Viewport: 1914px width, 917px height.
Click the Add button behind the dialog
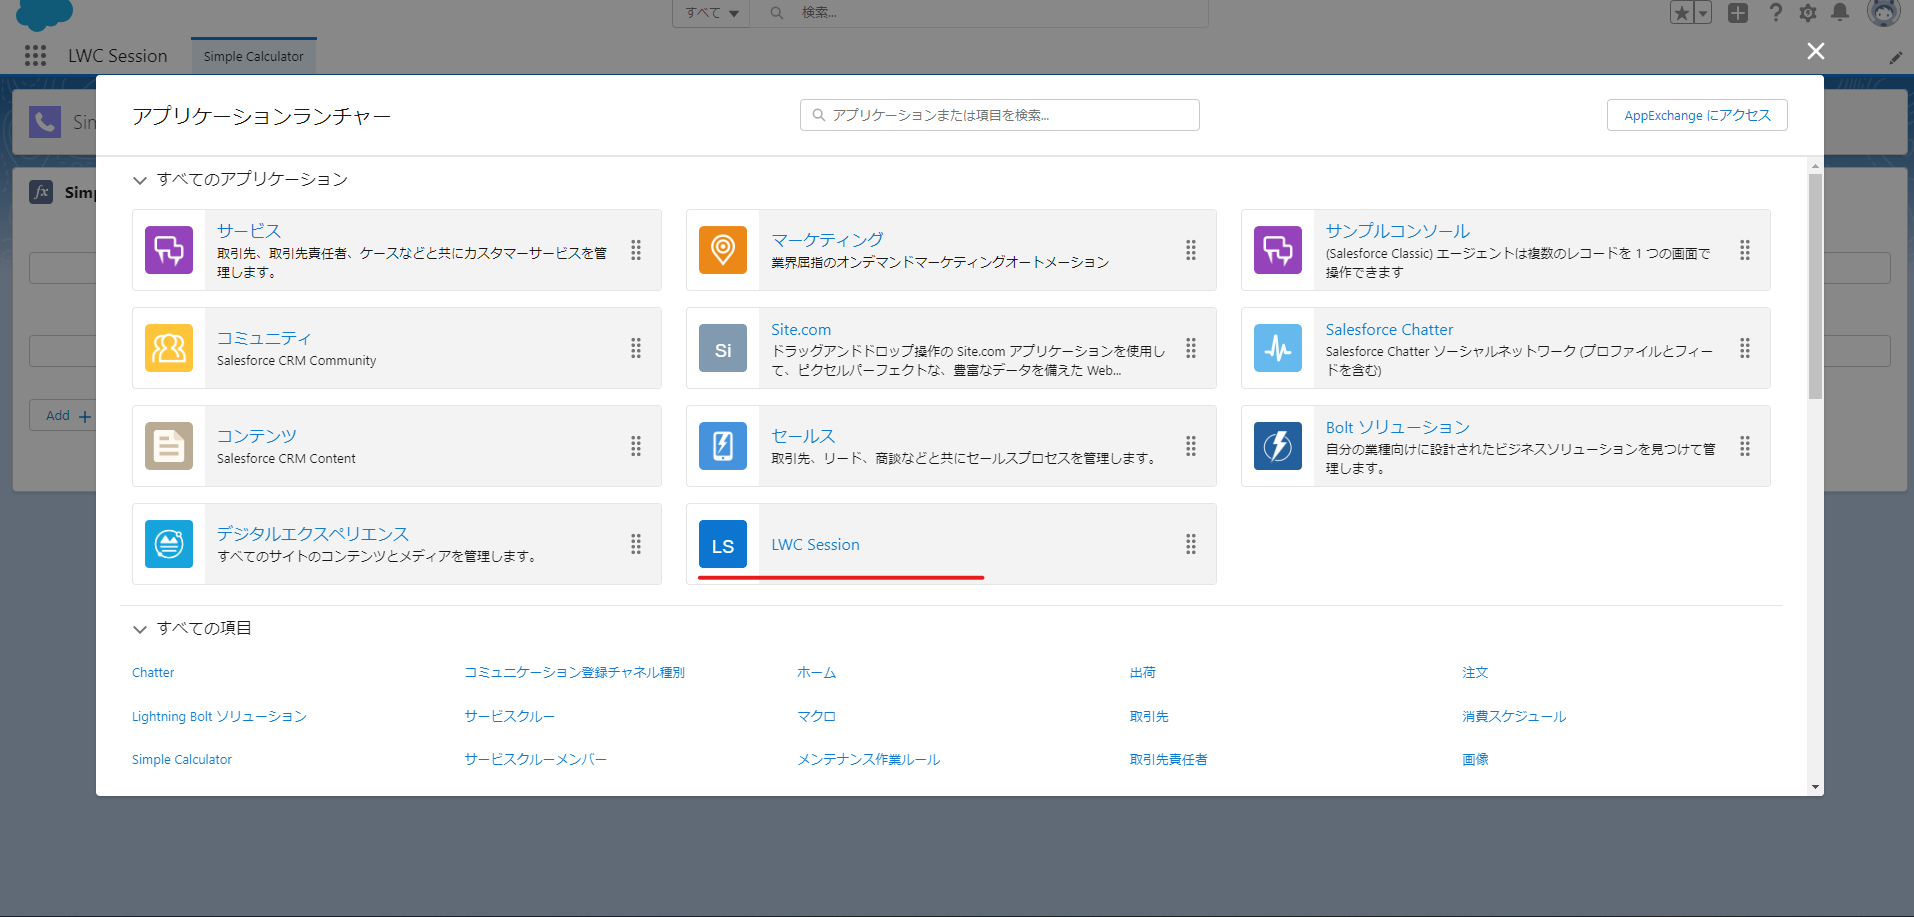(x=62, y=415)
